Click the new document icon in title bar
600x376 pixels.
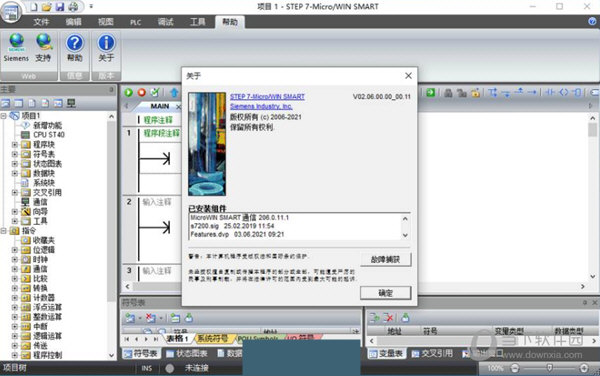click(x=34, y=7)
